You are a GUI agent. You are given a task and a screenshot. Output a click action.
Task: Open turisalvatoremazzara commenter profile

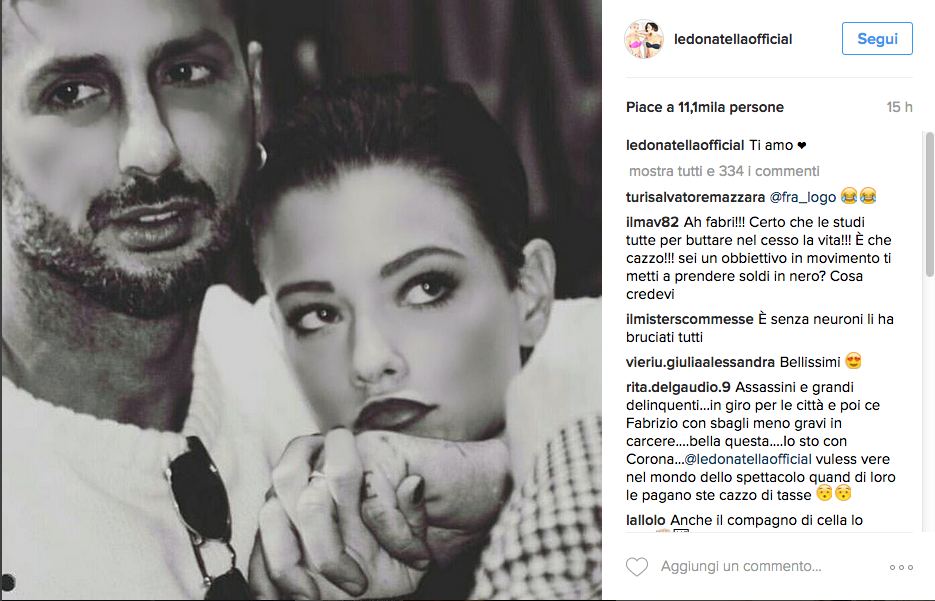pyautogui.click(x=695, y=197)
